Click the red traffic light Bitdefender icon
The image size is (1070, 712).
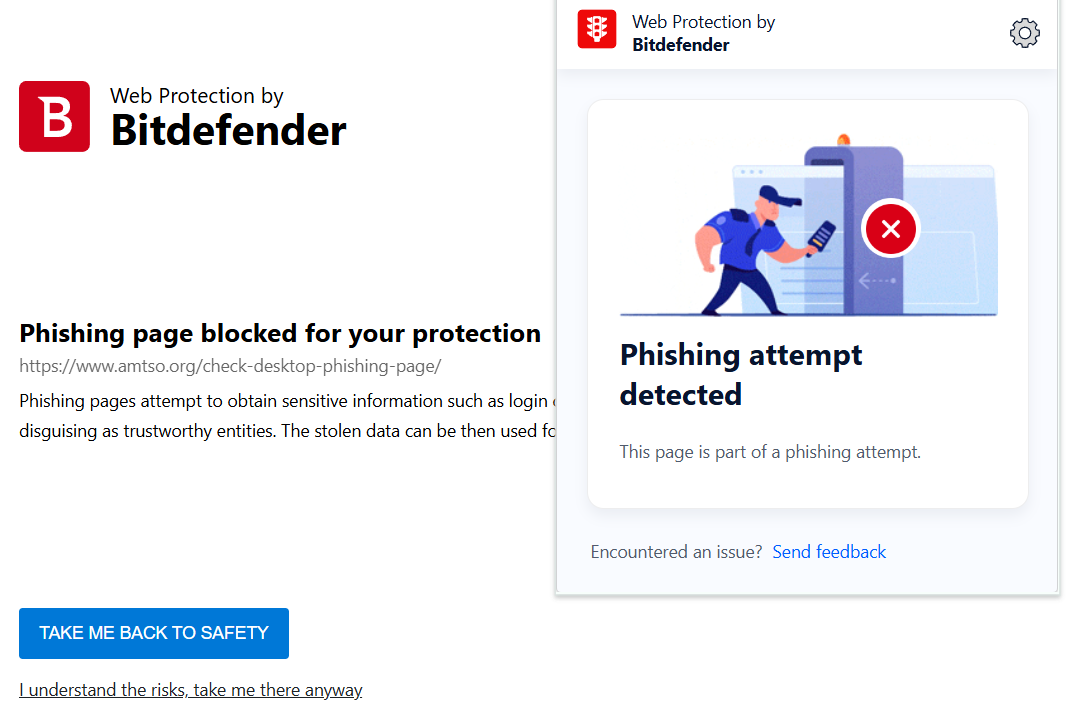click(x=596, y=29)
